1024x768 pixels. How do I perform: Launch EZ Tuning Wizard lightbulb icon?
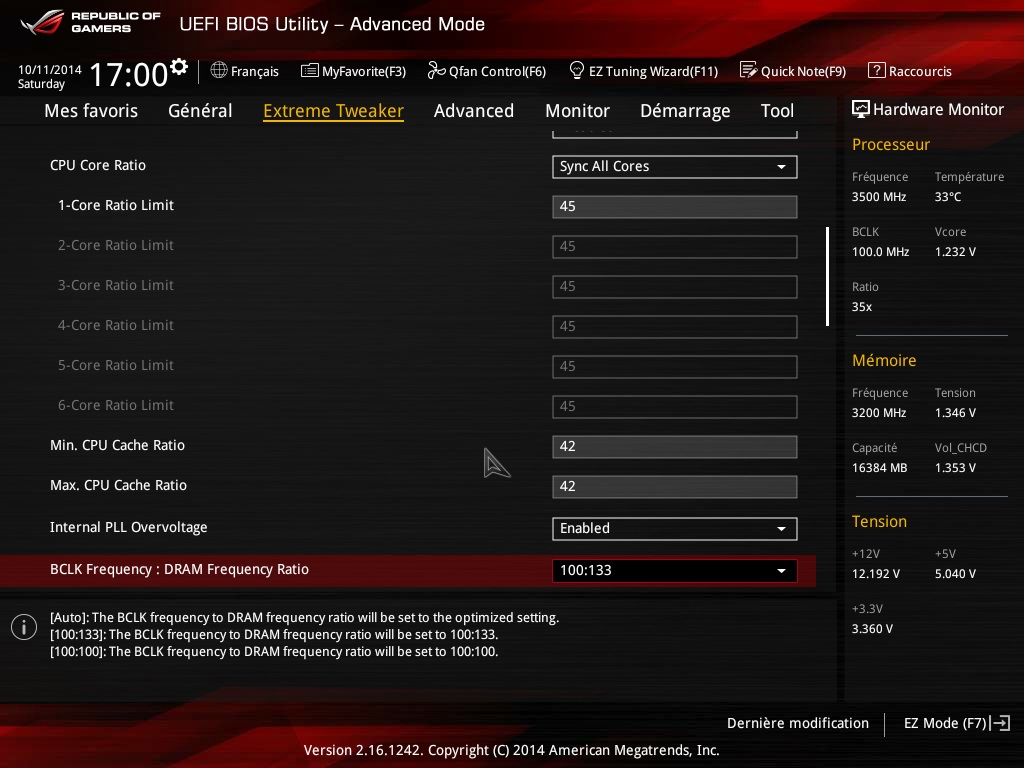tap(577, 70)
